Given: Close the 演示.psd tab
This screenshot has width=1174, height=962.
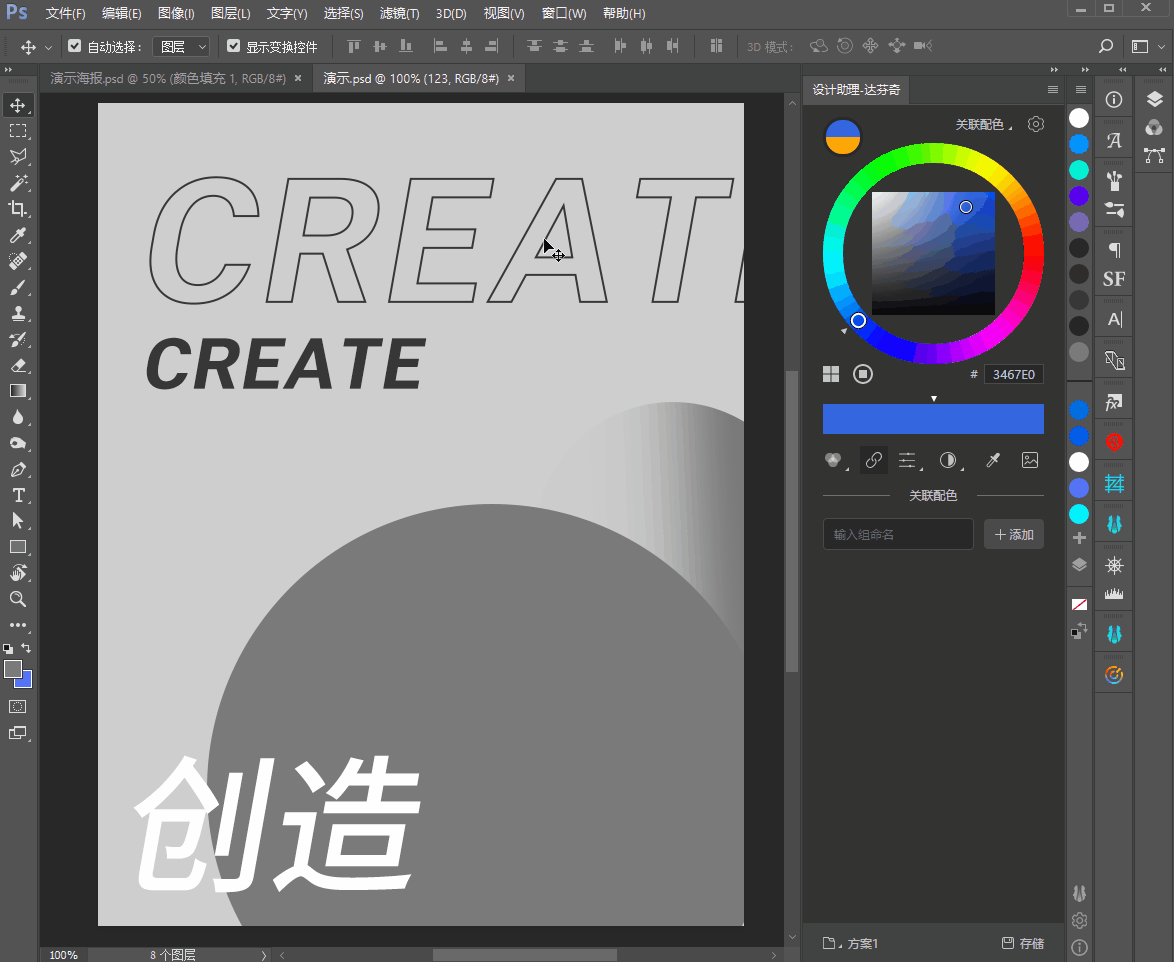Looking at the screenshot, I should pos(511,78).
